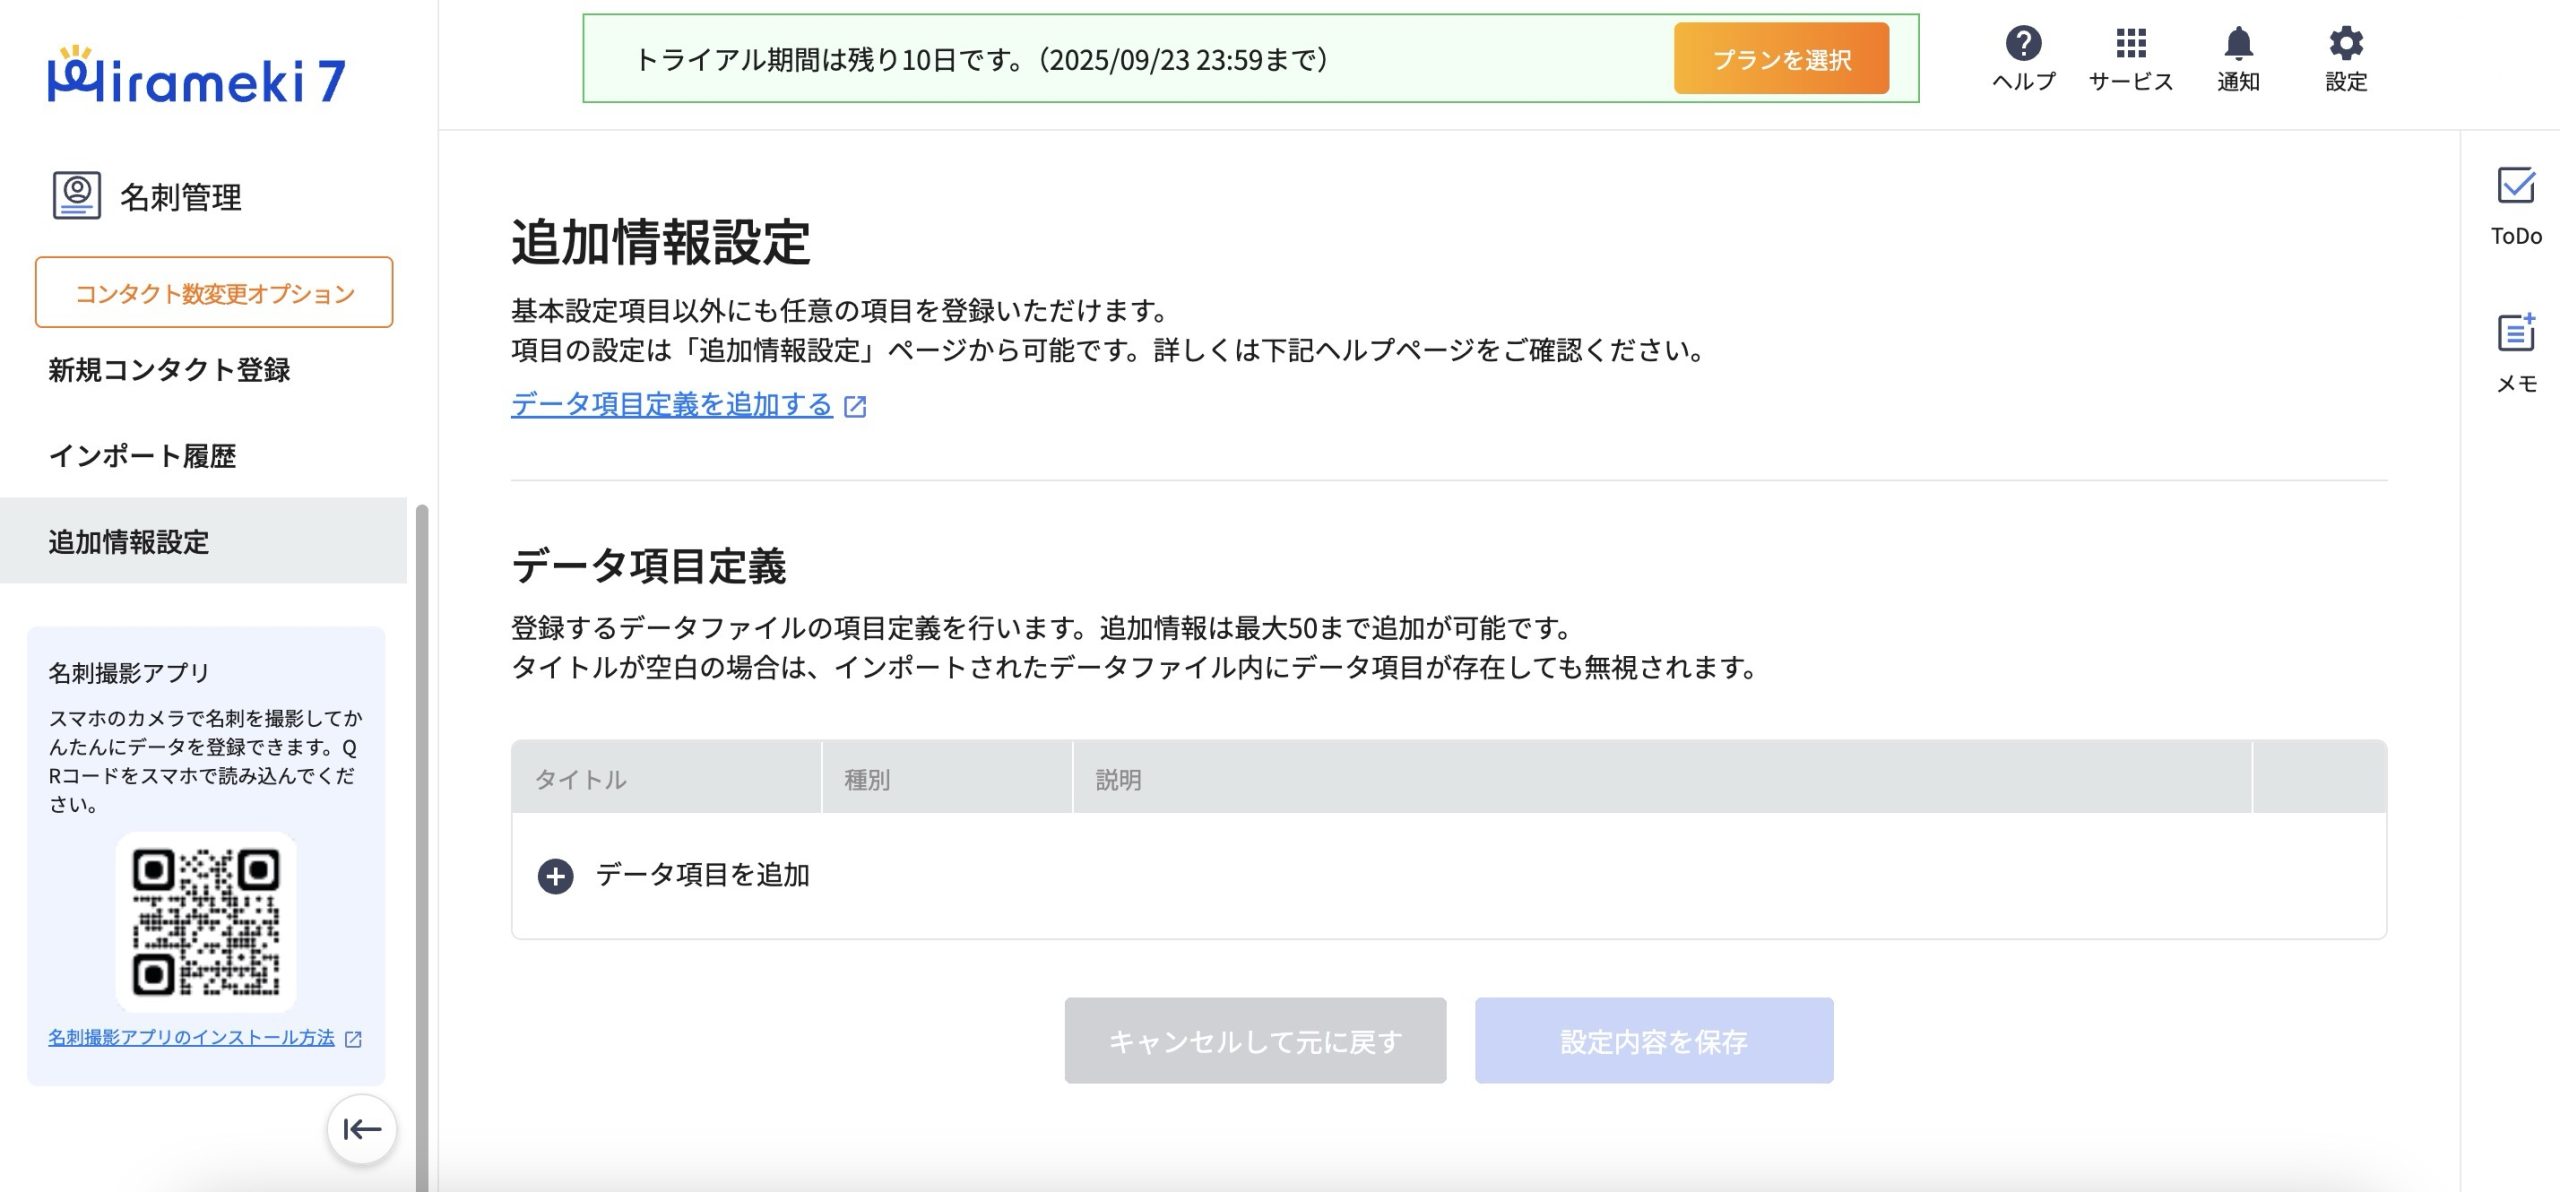Click キャンセルして元に戻す button
Viewport: 2560px width, 1192px height.
1255,1041
